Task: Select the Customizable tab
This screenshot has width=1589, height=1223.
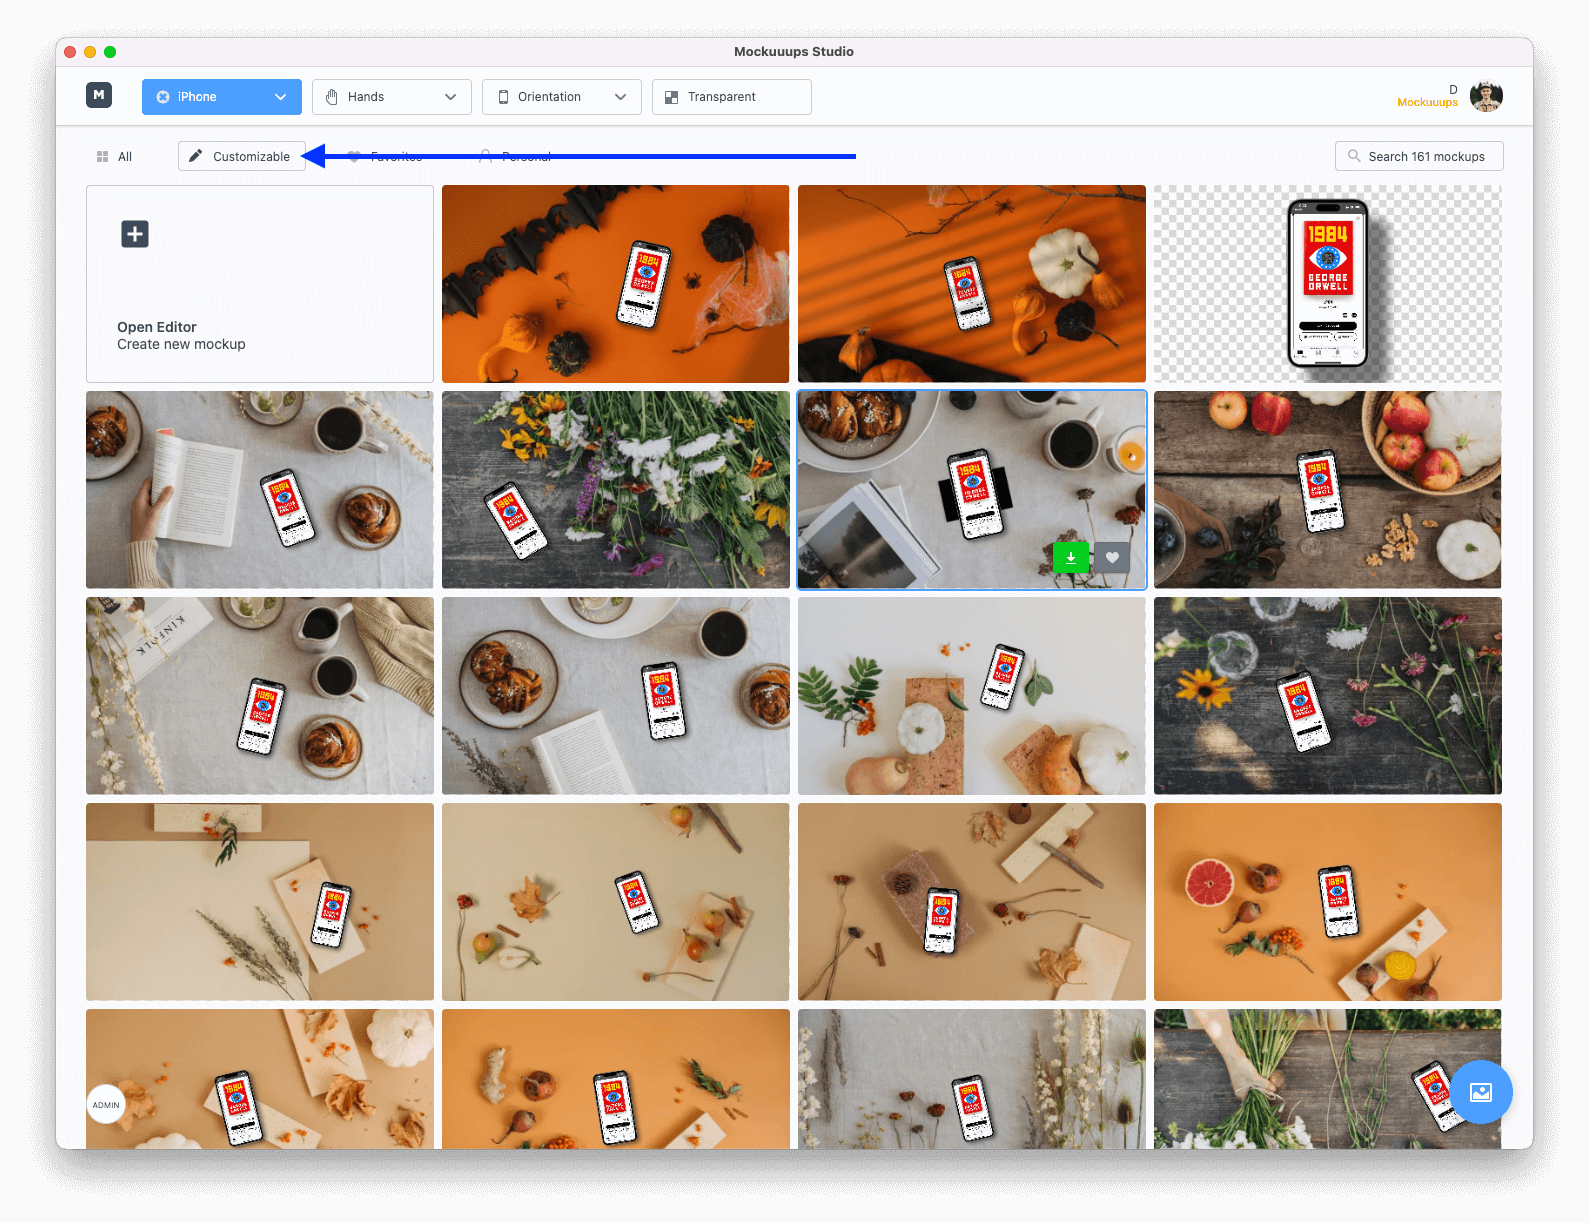Action: (251, 157)
